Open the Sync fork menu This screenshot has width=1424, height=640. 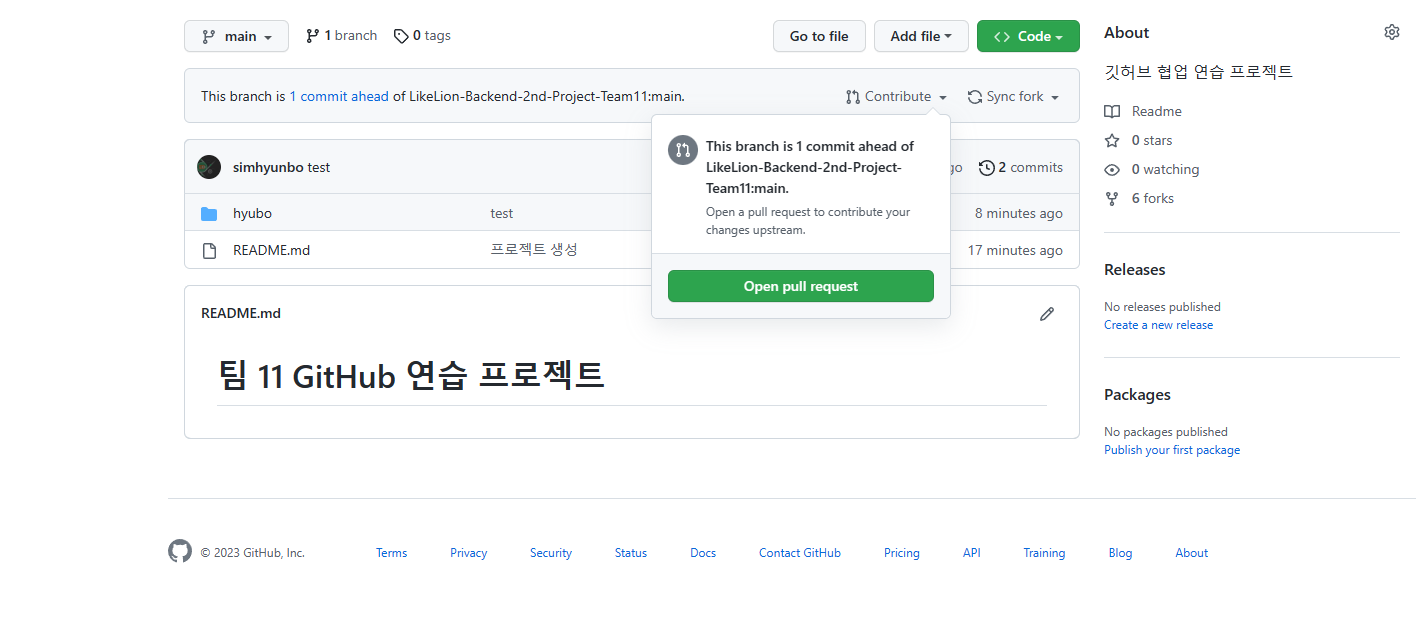click(x=1013, y=96)
